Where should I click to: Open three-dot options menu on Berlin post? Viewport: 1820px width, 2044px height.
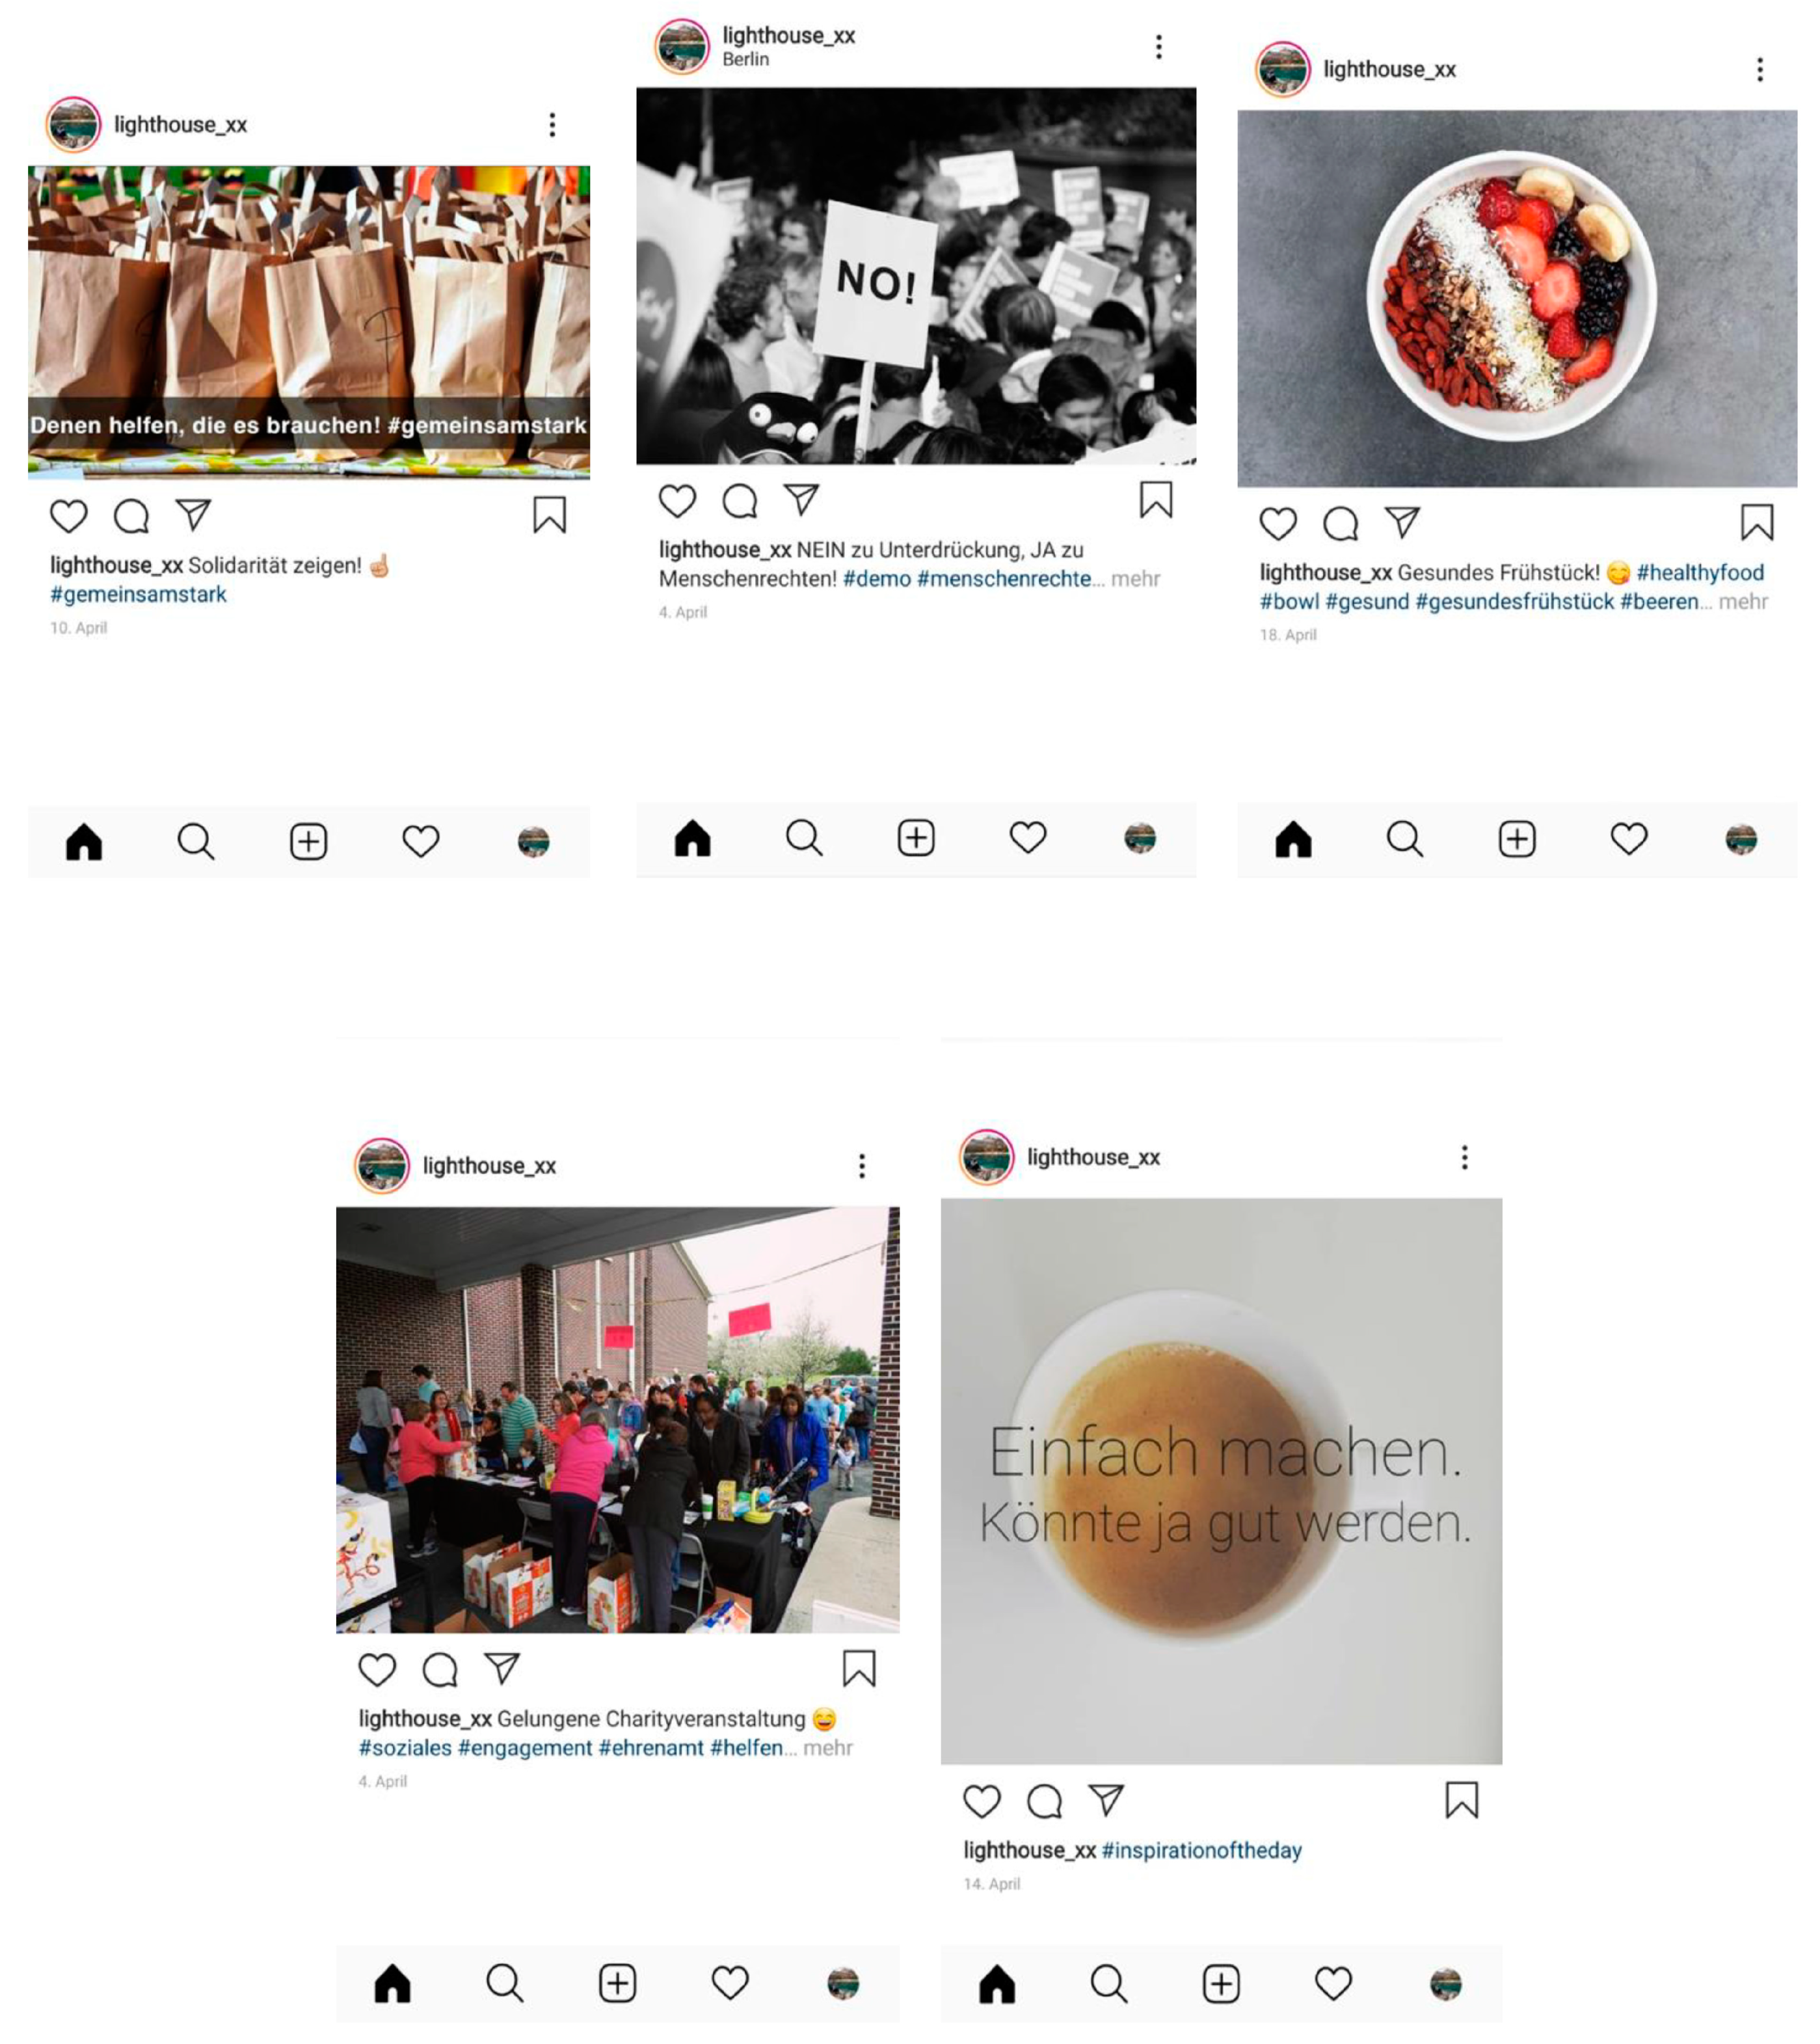coord(1159,47)
